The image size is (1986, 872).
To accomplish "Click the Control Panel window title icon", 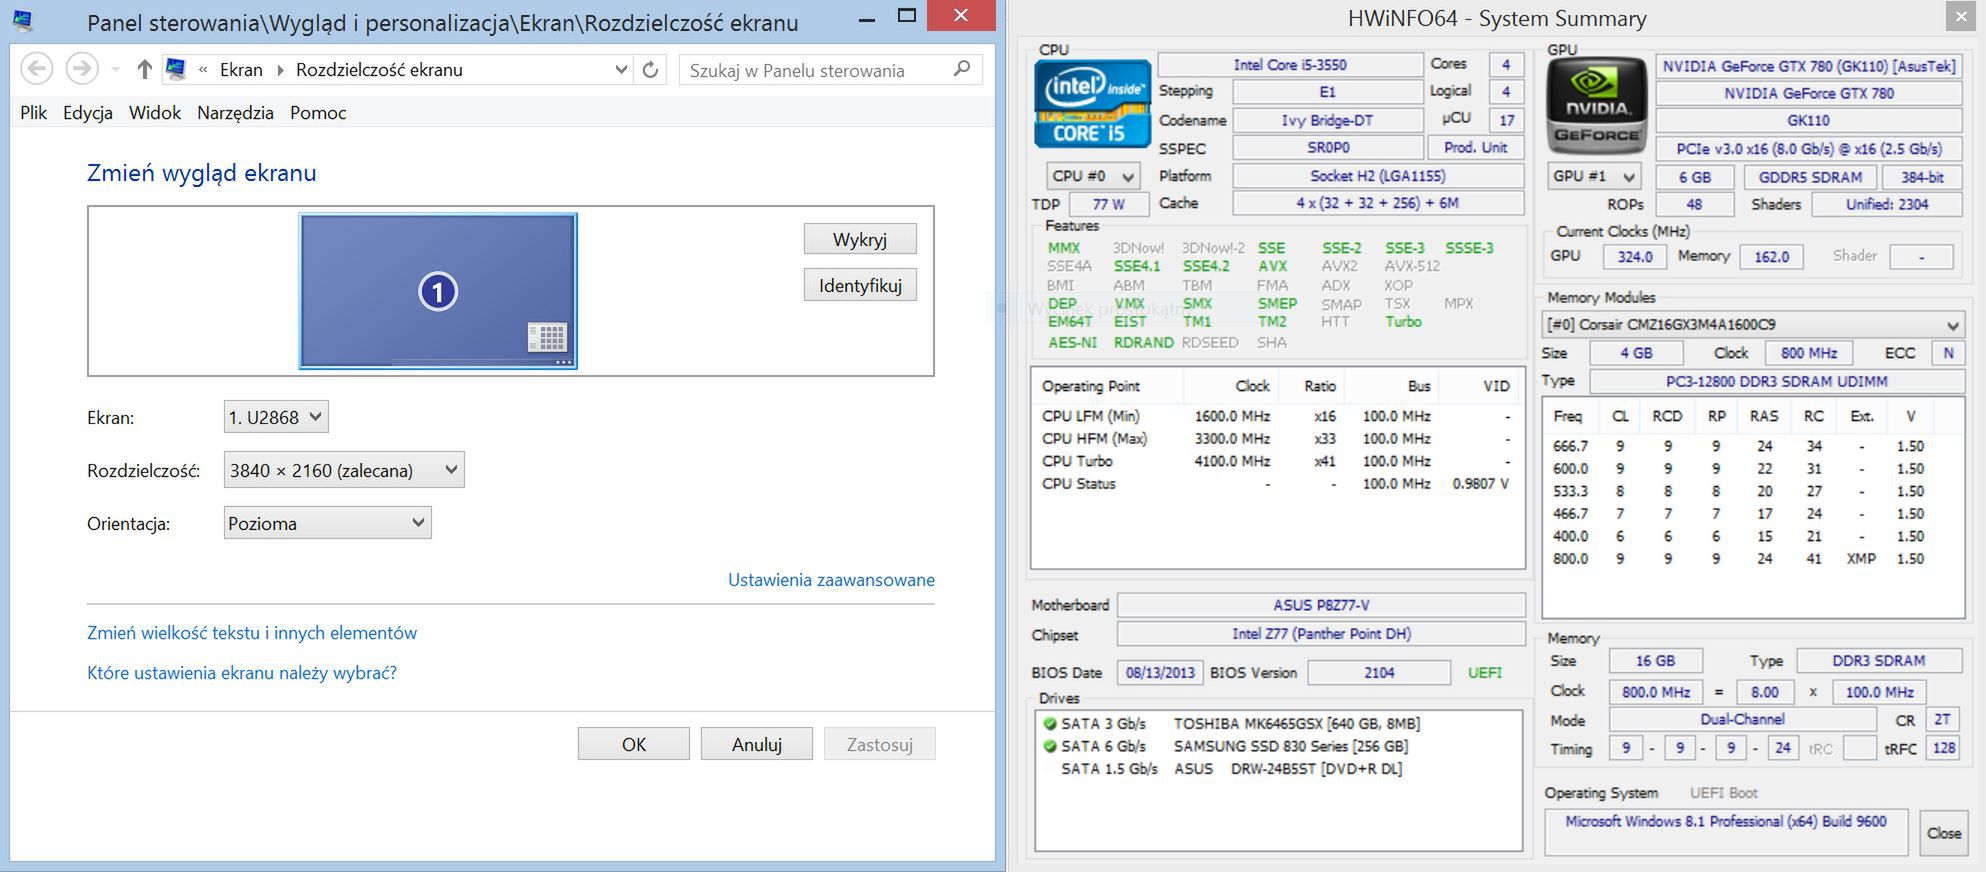I will pos(22,19).
